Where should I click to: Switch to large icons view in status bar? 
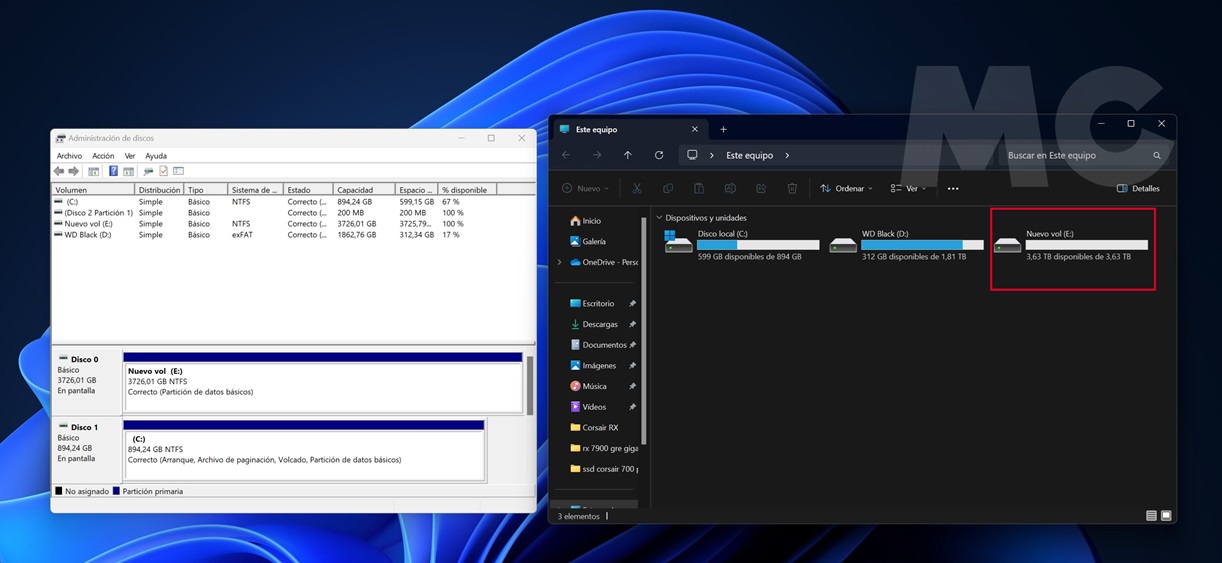[1166, 516]
